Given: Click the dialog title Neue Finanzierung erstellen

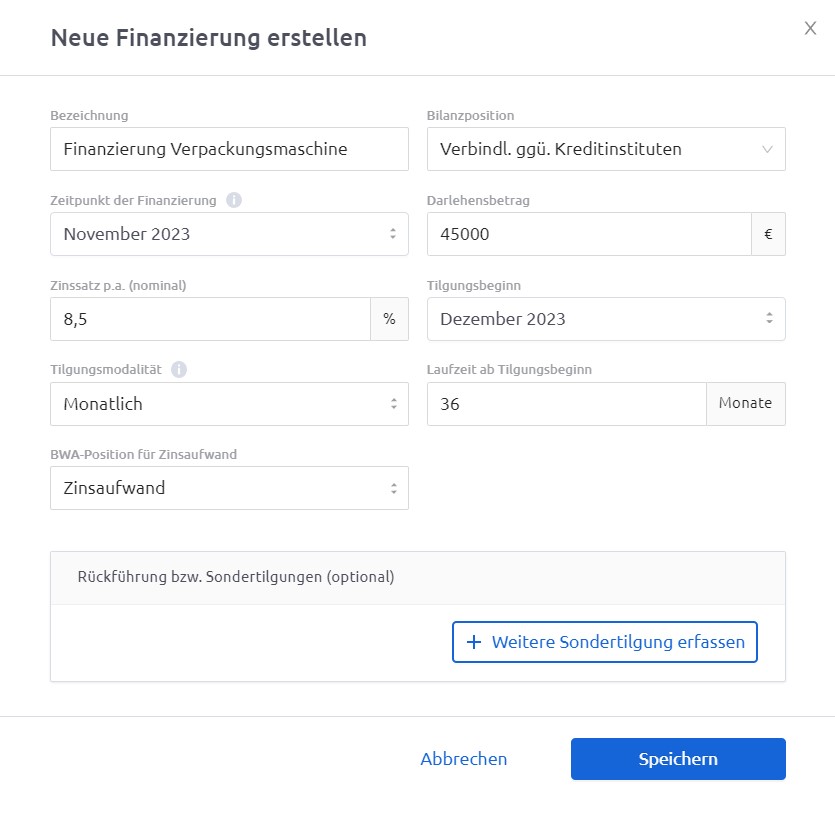Looking at the screenshot, I should pos(209,38).
